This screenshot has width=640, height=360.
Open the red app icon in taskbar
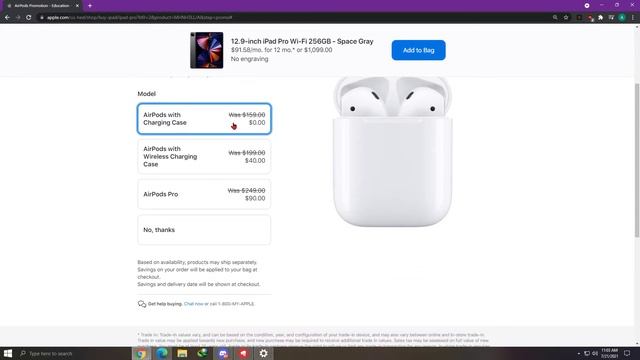[x=244, y=353]
